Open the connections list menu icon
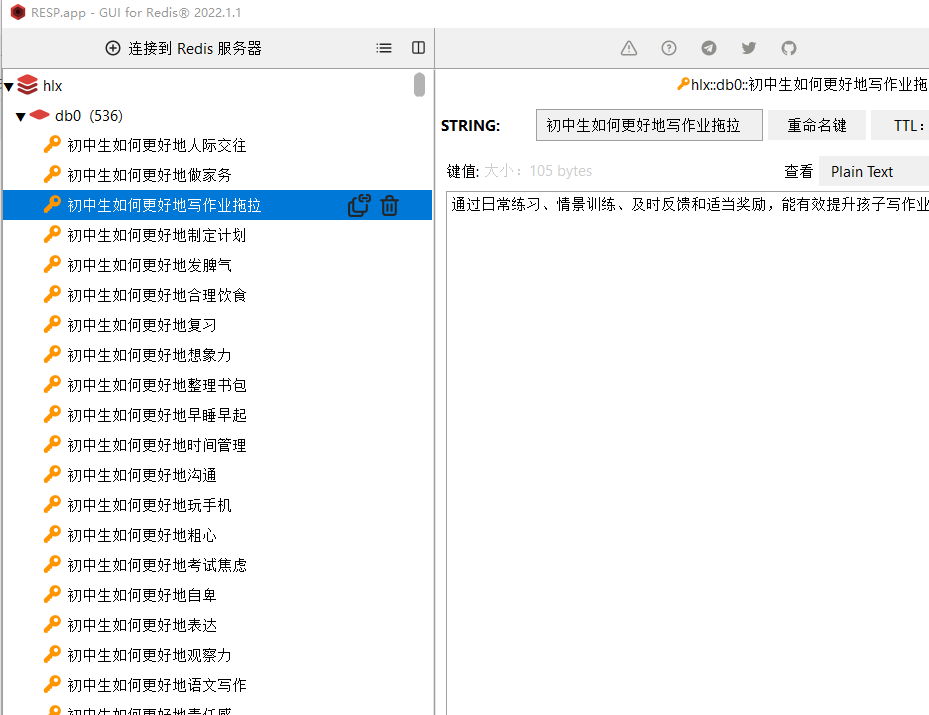929x715 pixels. click(384, 48)
